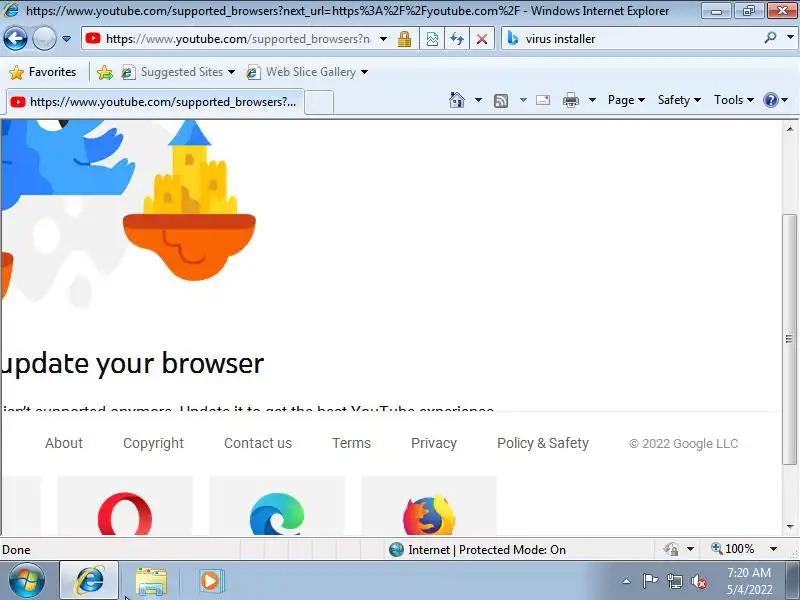Image resolution: width=800 pixels, height=600 pixels.
Task: Open the Privacy footer link
Action: click(x=434, y=443)
